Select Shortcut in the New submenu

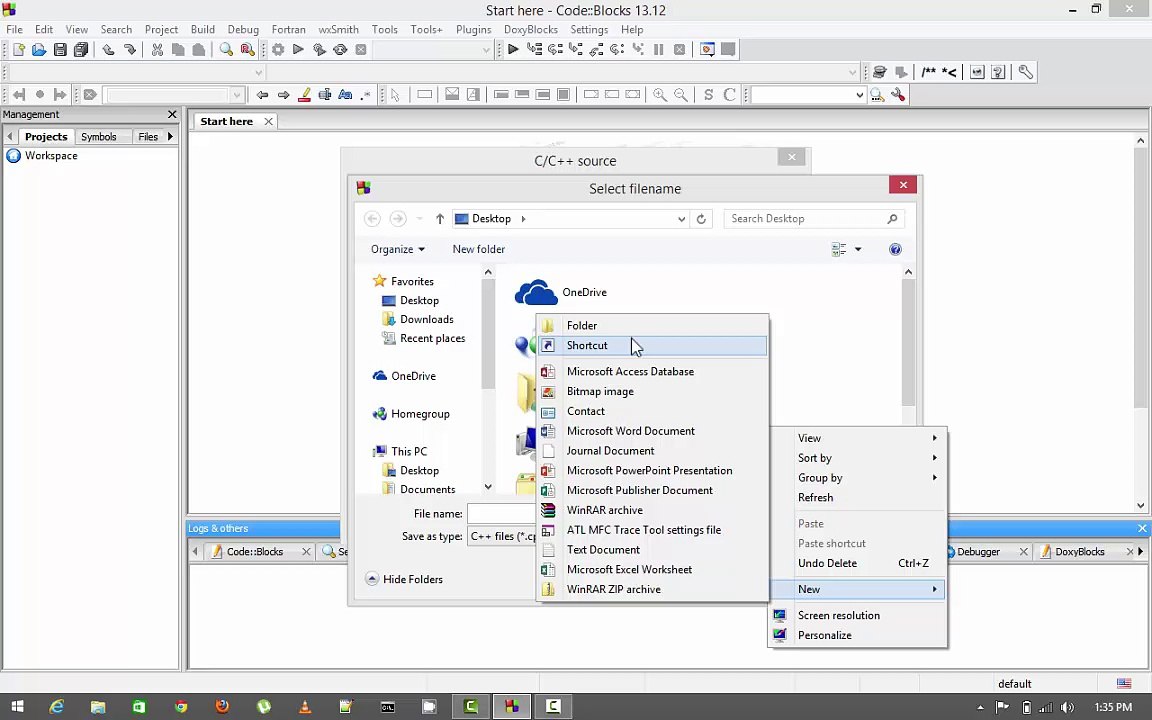(652, 345)
